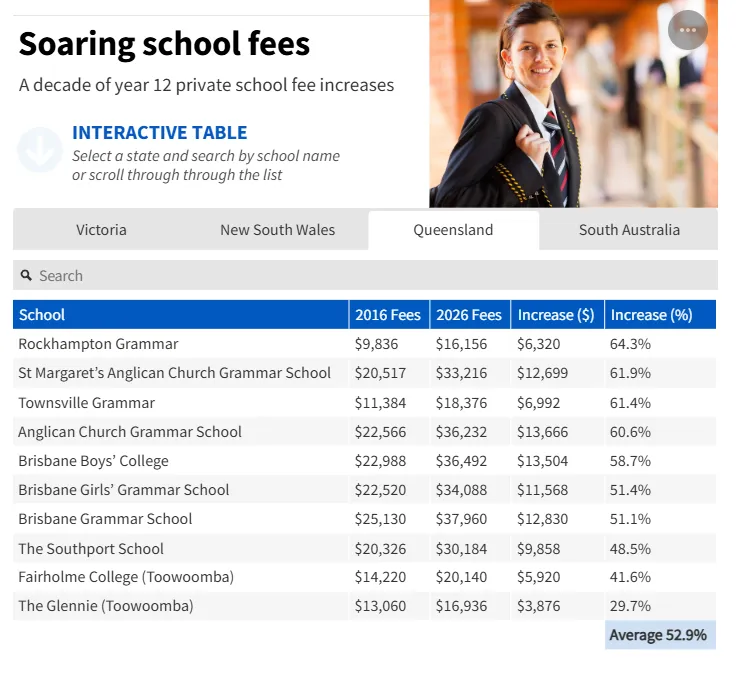741x690 pixels.
Task: Click the Townsville Grammar school name
Action: 87,403
